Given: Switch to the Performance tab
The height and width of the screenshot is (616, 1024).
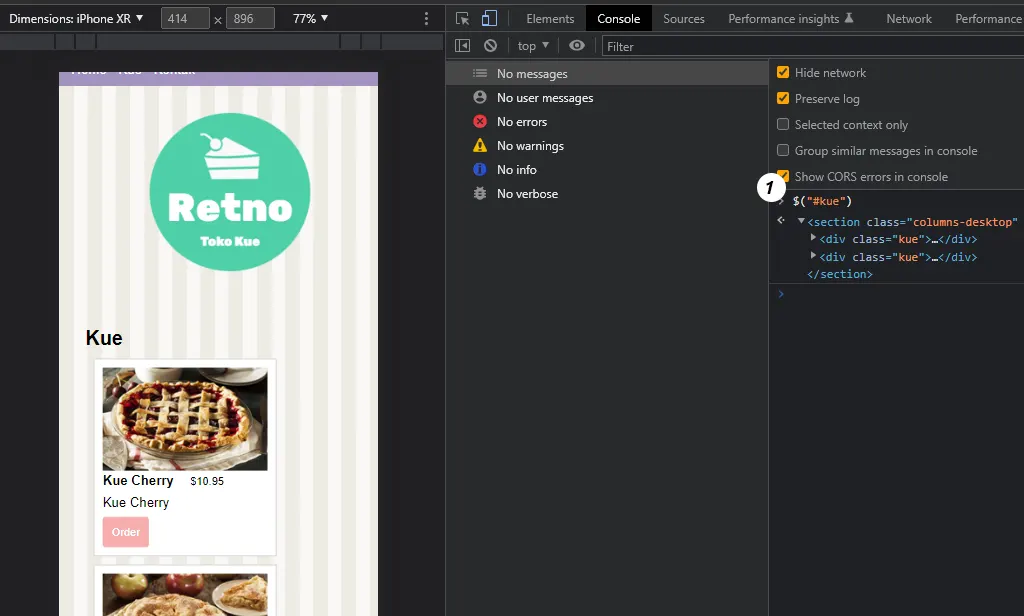Looking at the screenshot, I should pos(987,19).
